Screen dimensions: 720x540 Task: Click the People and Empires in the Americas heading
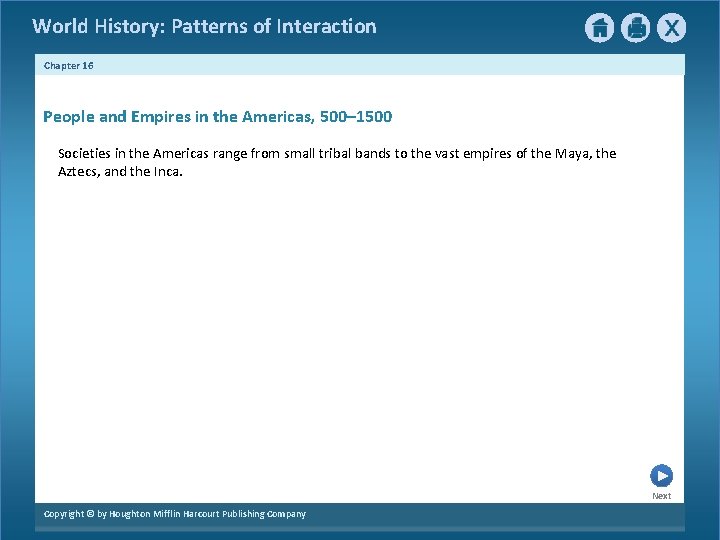(x=218, y=117)
